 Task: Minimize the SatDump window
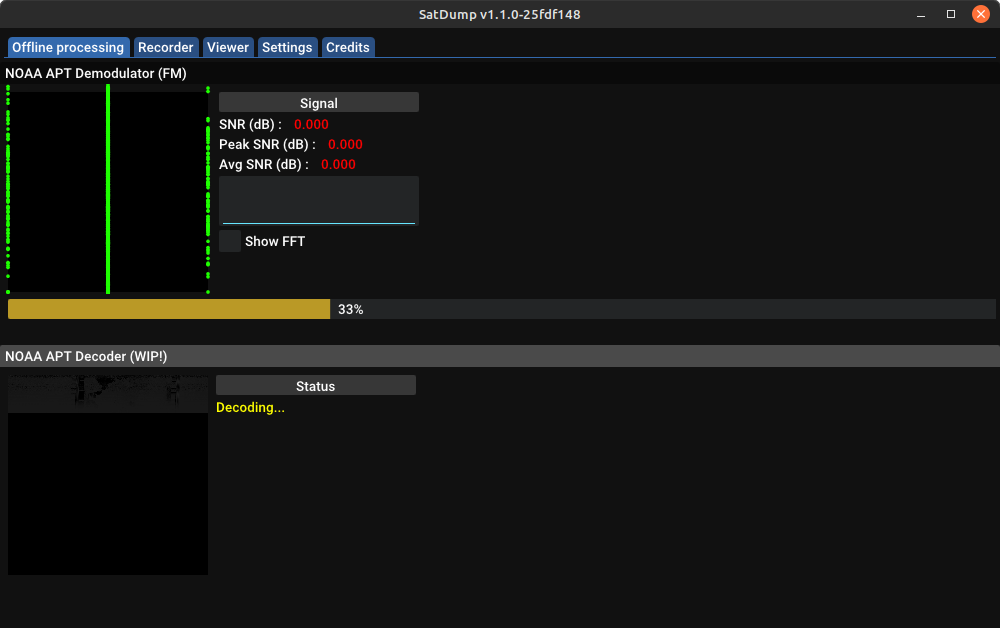919,14
